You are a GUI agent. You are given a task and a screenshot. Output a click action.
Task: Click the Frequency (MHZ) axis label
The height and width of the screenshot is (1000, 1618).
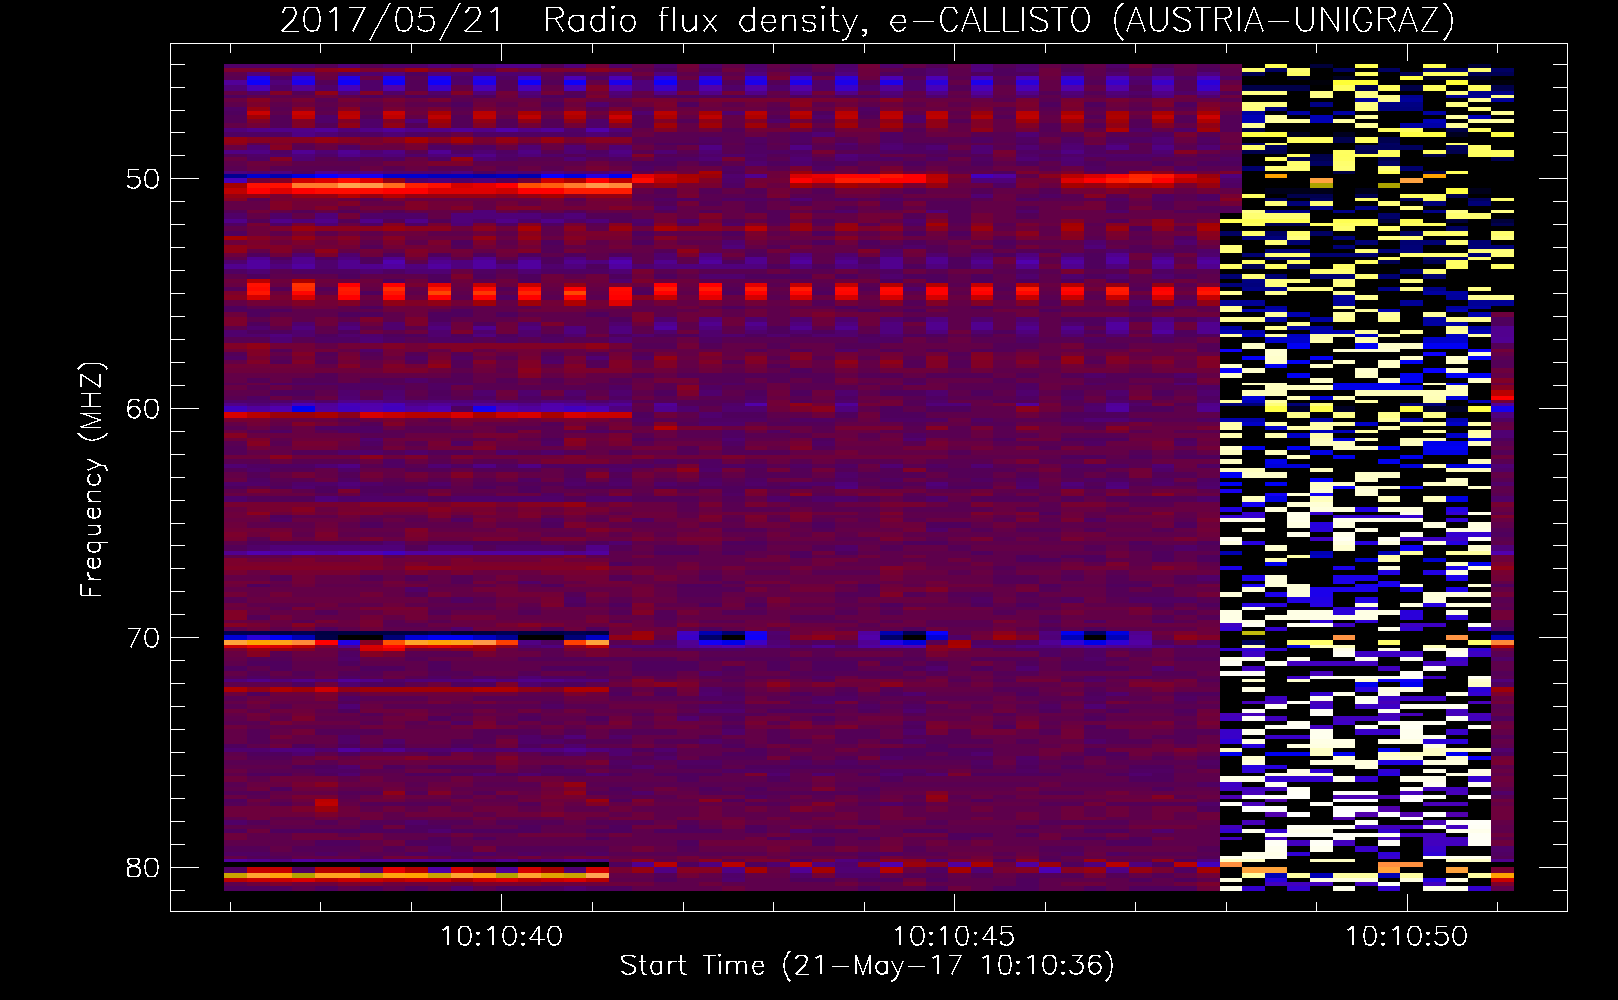92,479
